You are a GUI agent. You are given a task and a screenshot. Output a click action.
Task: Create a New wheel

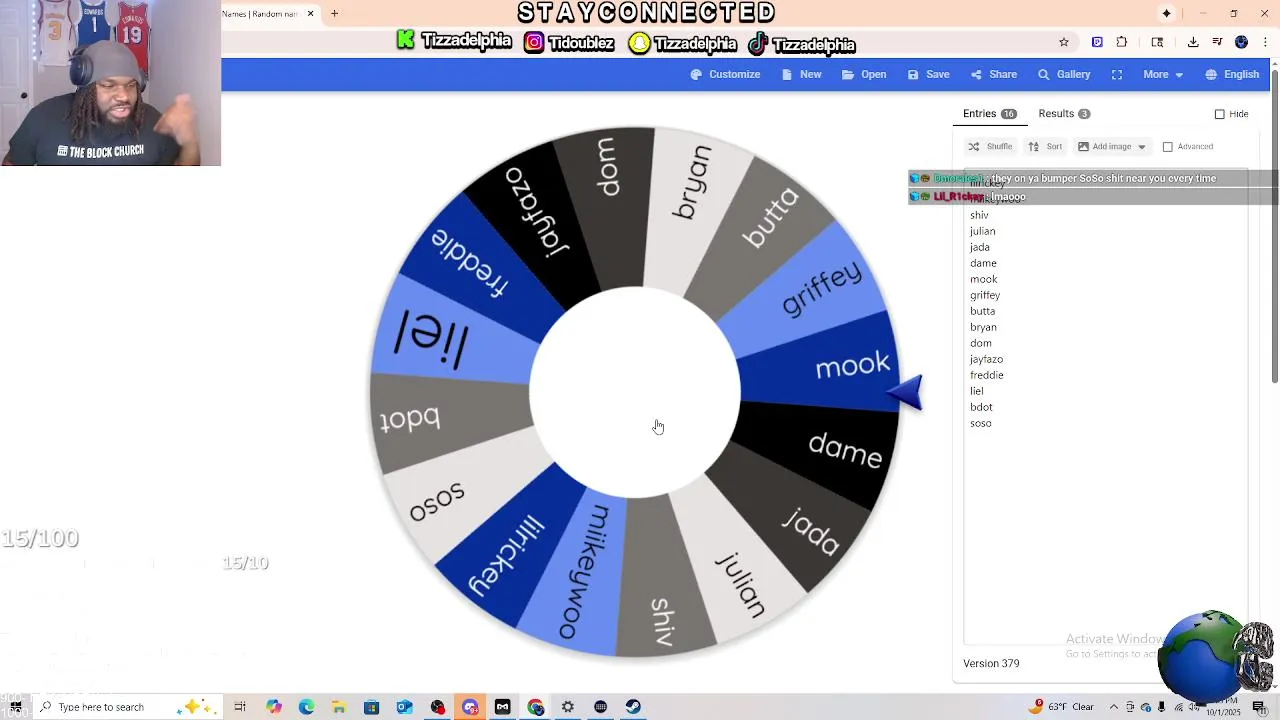[x=802, y=74]
